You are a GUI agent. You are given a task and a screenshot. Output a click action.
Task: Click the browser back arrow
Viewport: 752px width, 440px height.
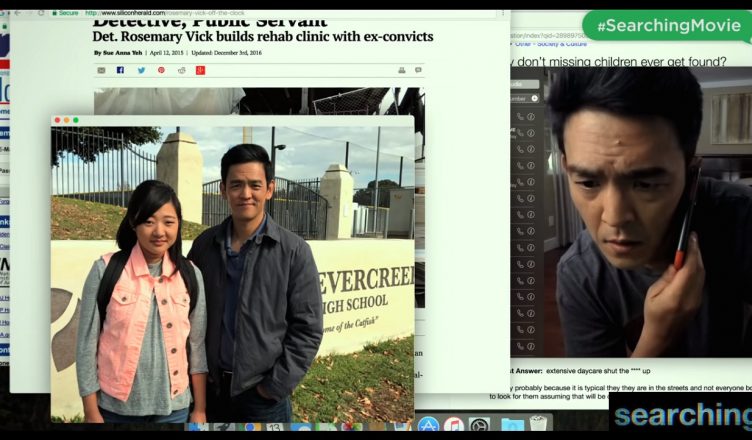click(x=16, y=13)
